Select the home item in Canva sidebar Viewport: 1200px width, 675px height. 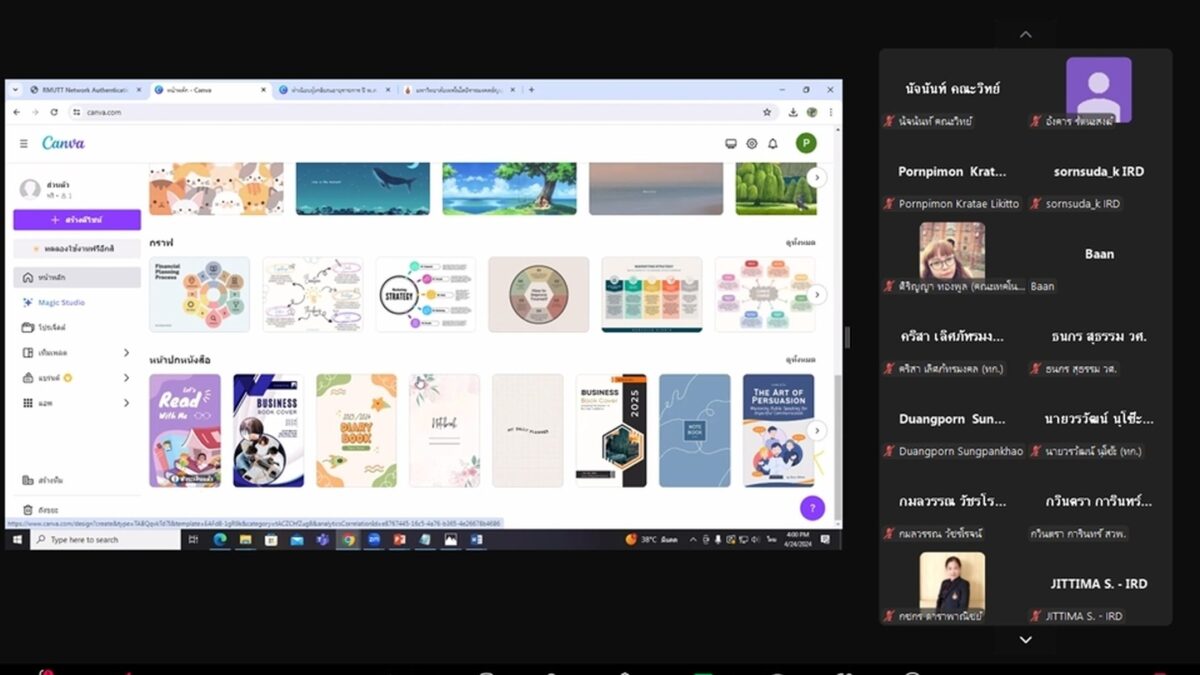click(x=76, y=277)
